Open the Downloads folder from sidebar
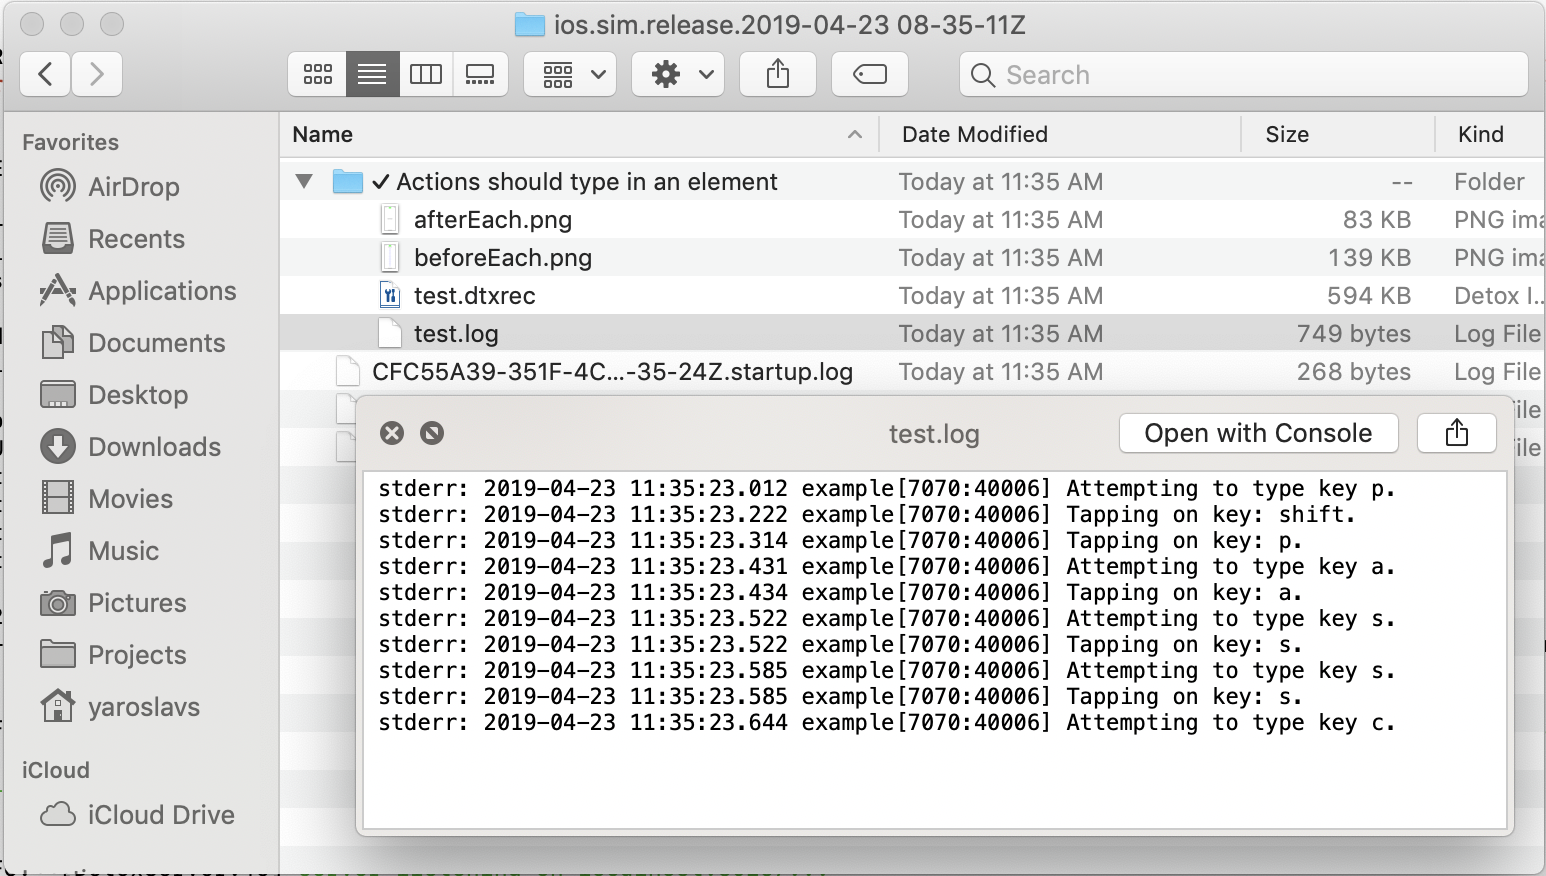1546x876 pixels. (155, 447)
